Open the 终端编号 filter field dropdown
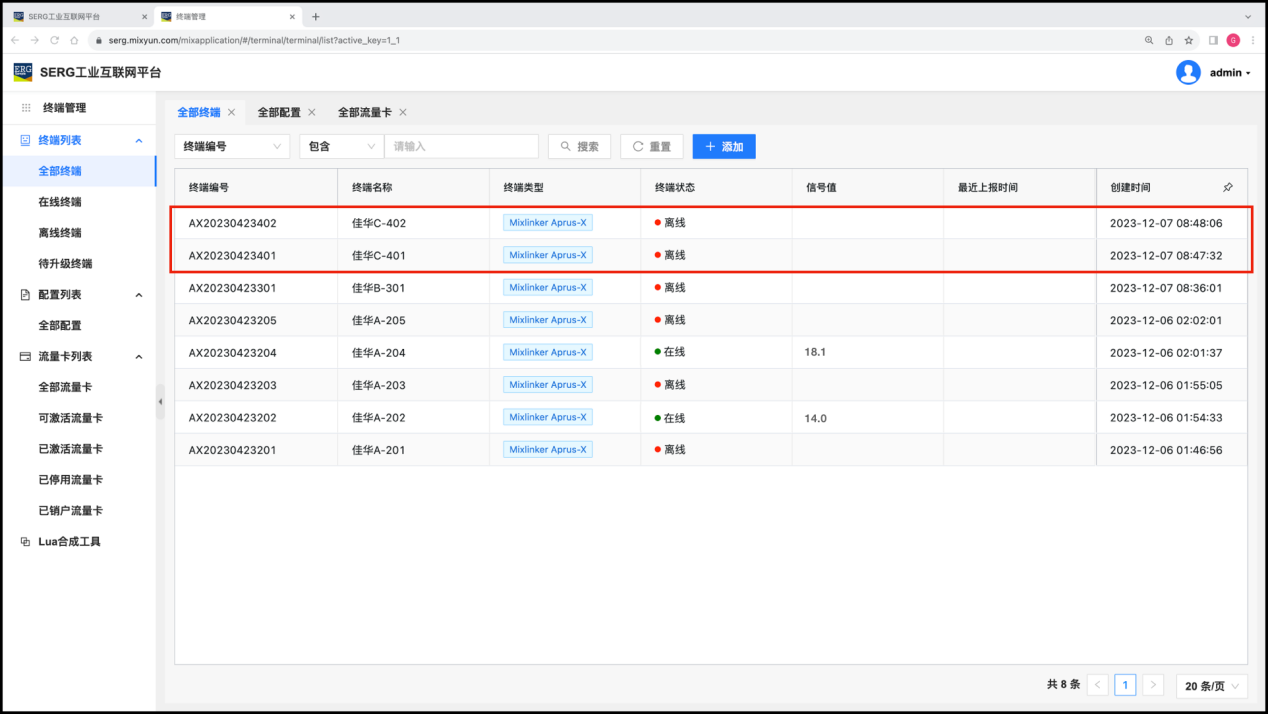The height and width of the screenshot is (714, 1268). point(232,146)
